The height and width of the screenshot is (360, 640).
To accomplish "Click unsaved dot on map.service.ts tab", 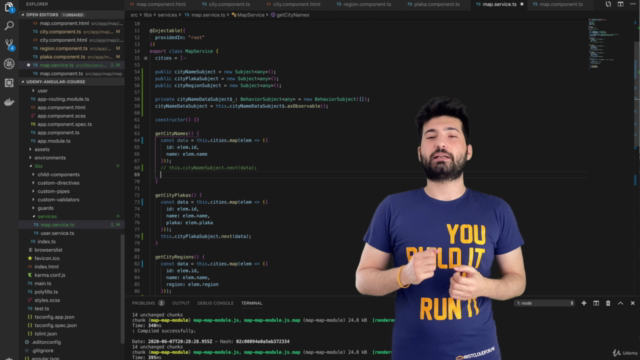I will [x=522, y=4].
